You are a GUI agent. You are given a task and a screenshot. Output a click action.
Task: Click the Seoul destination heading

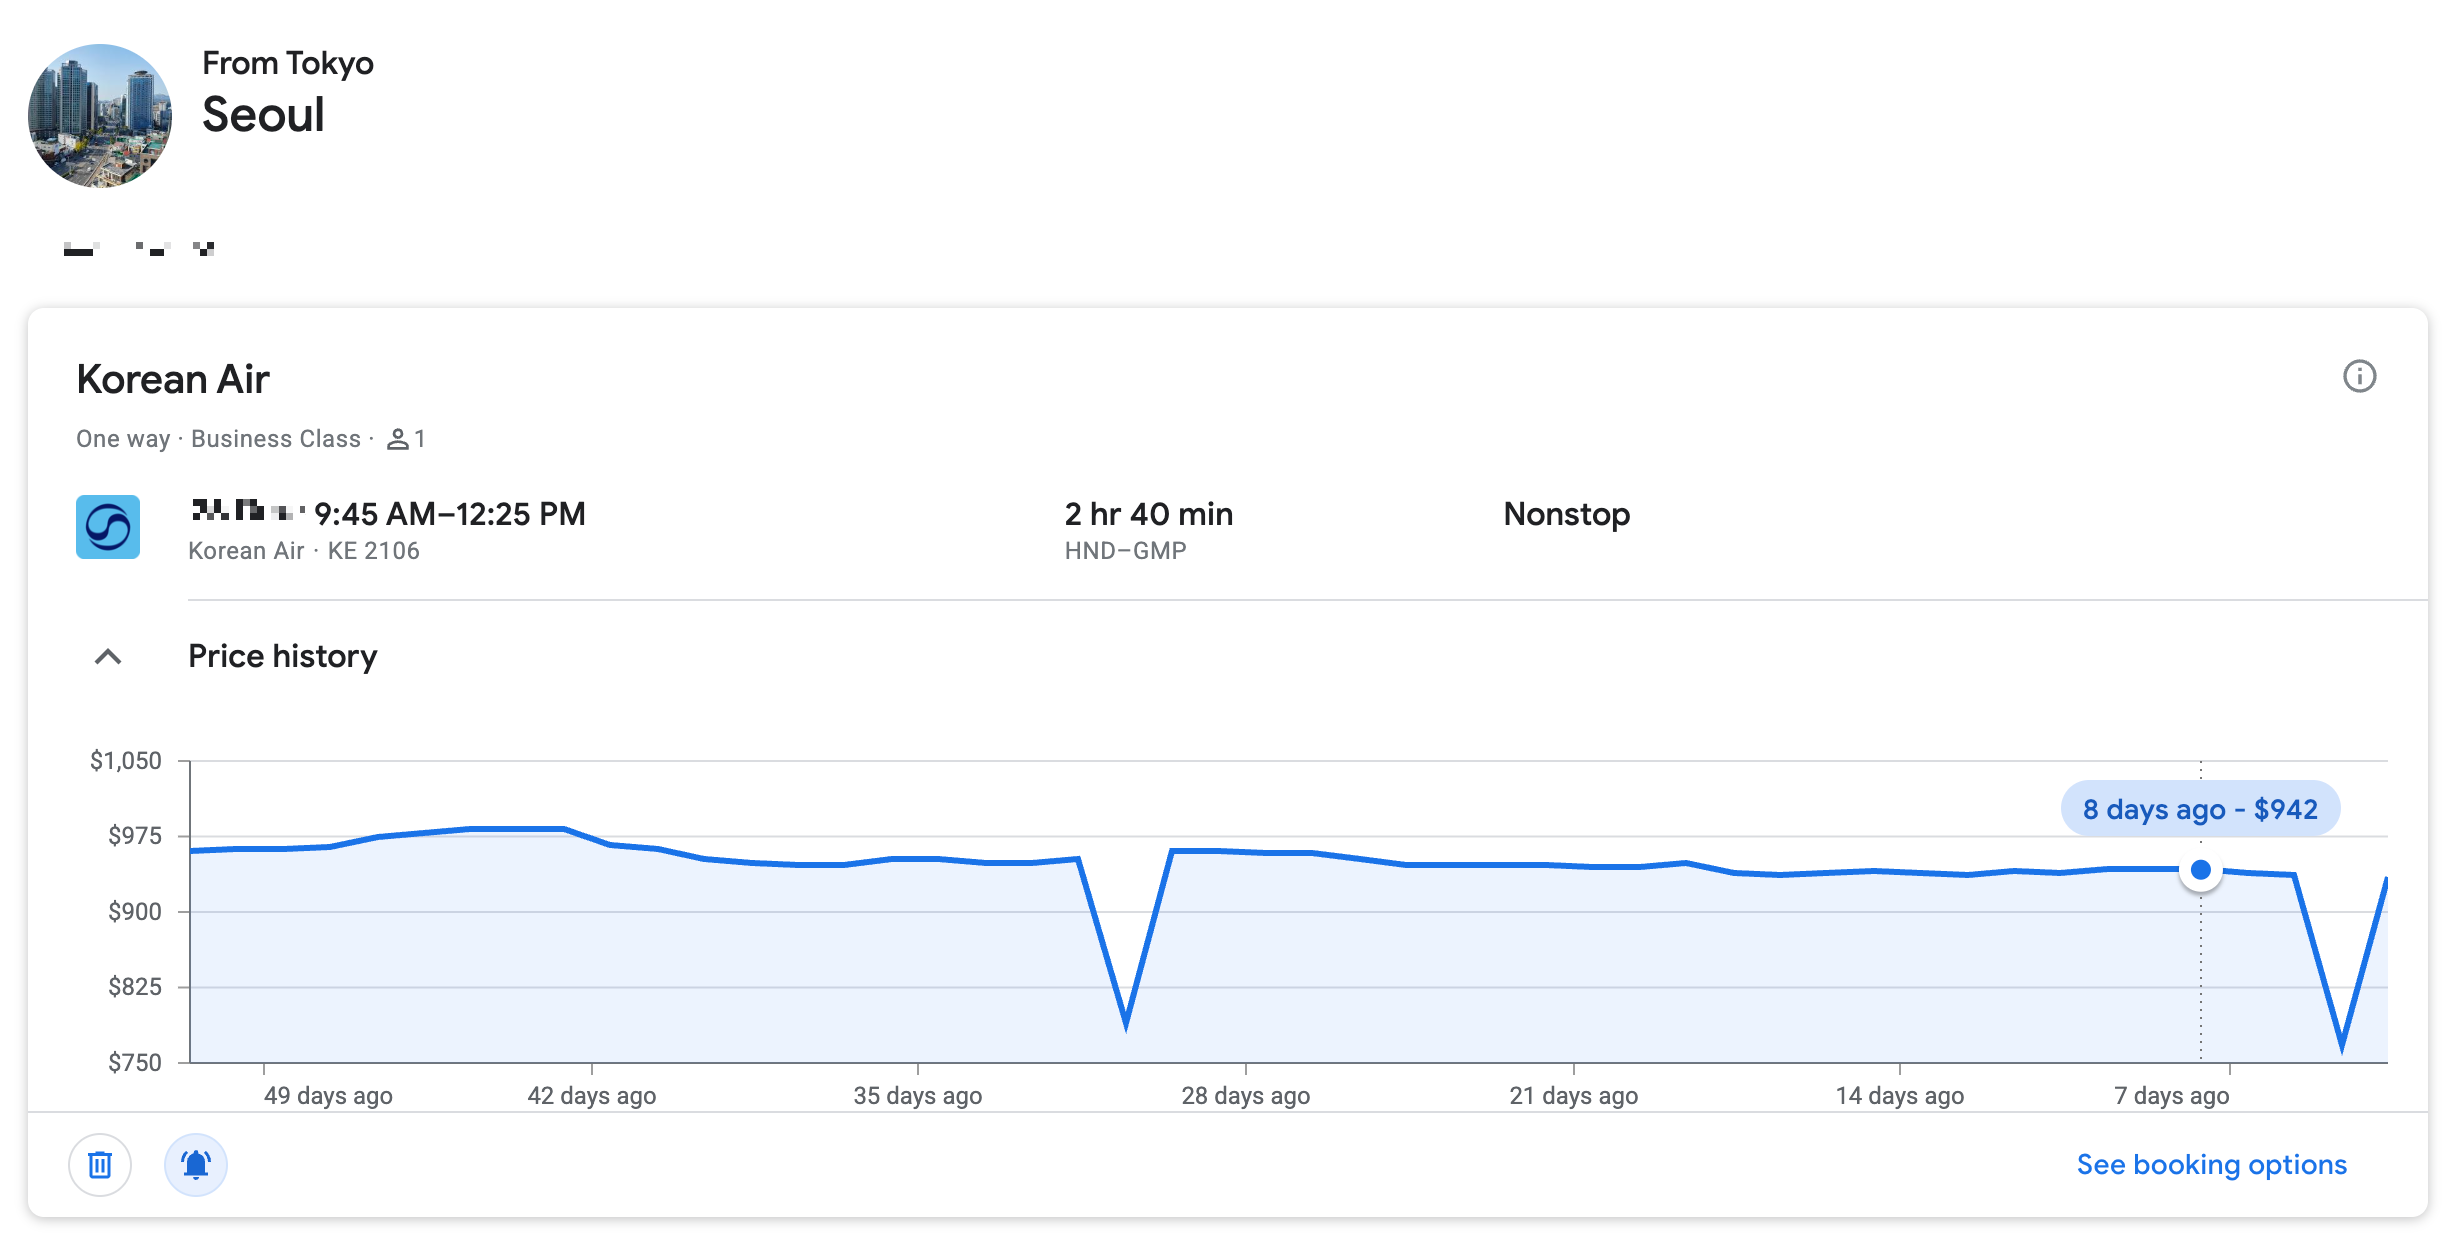pos(263,115)
